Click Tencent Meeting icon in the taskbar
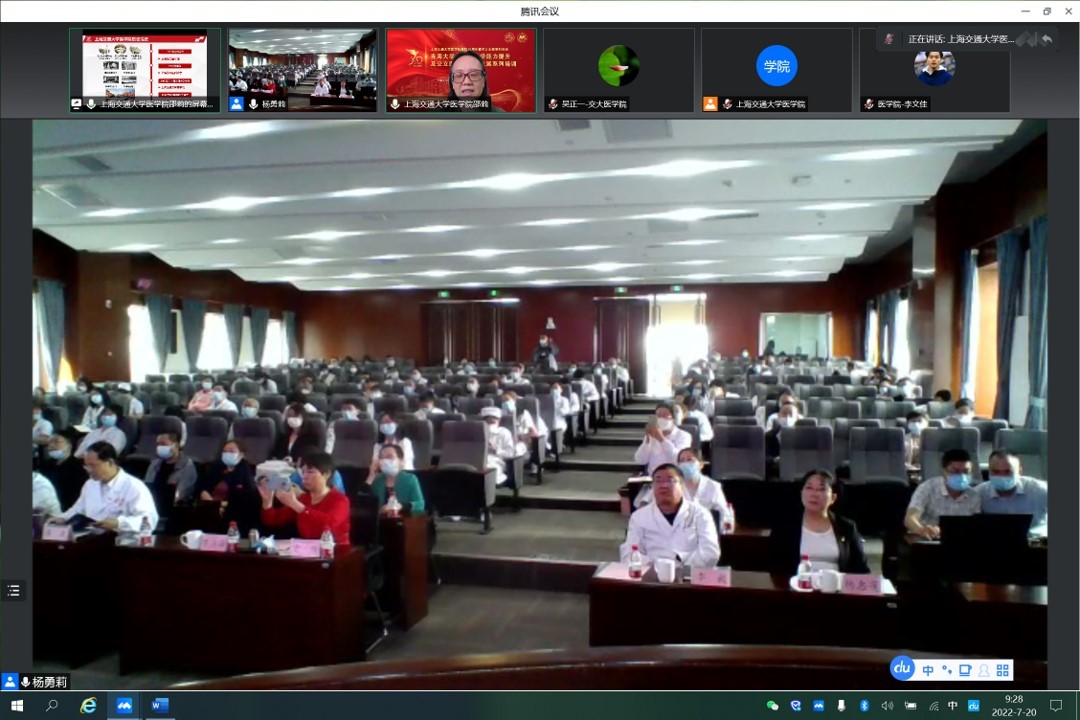The height and width of the screenshot is (720, 1080). tap(124, 705)
